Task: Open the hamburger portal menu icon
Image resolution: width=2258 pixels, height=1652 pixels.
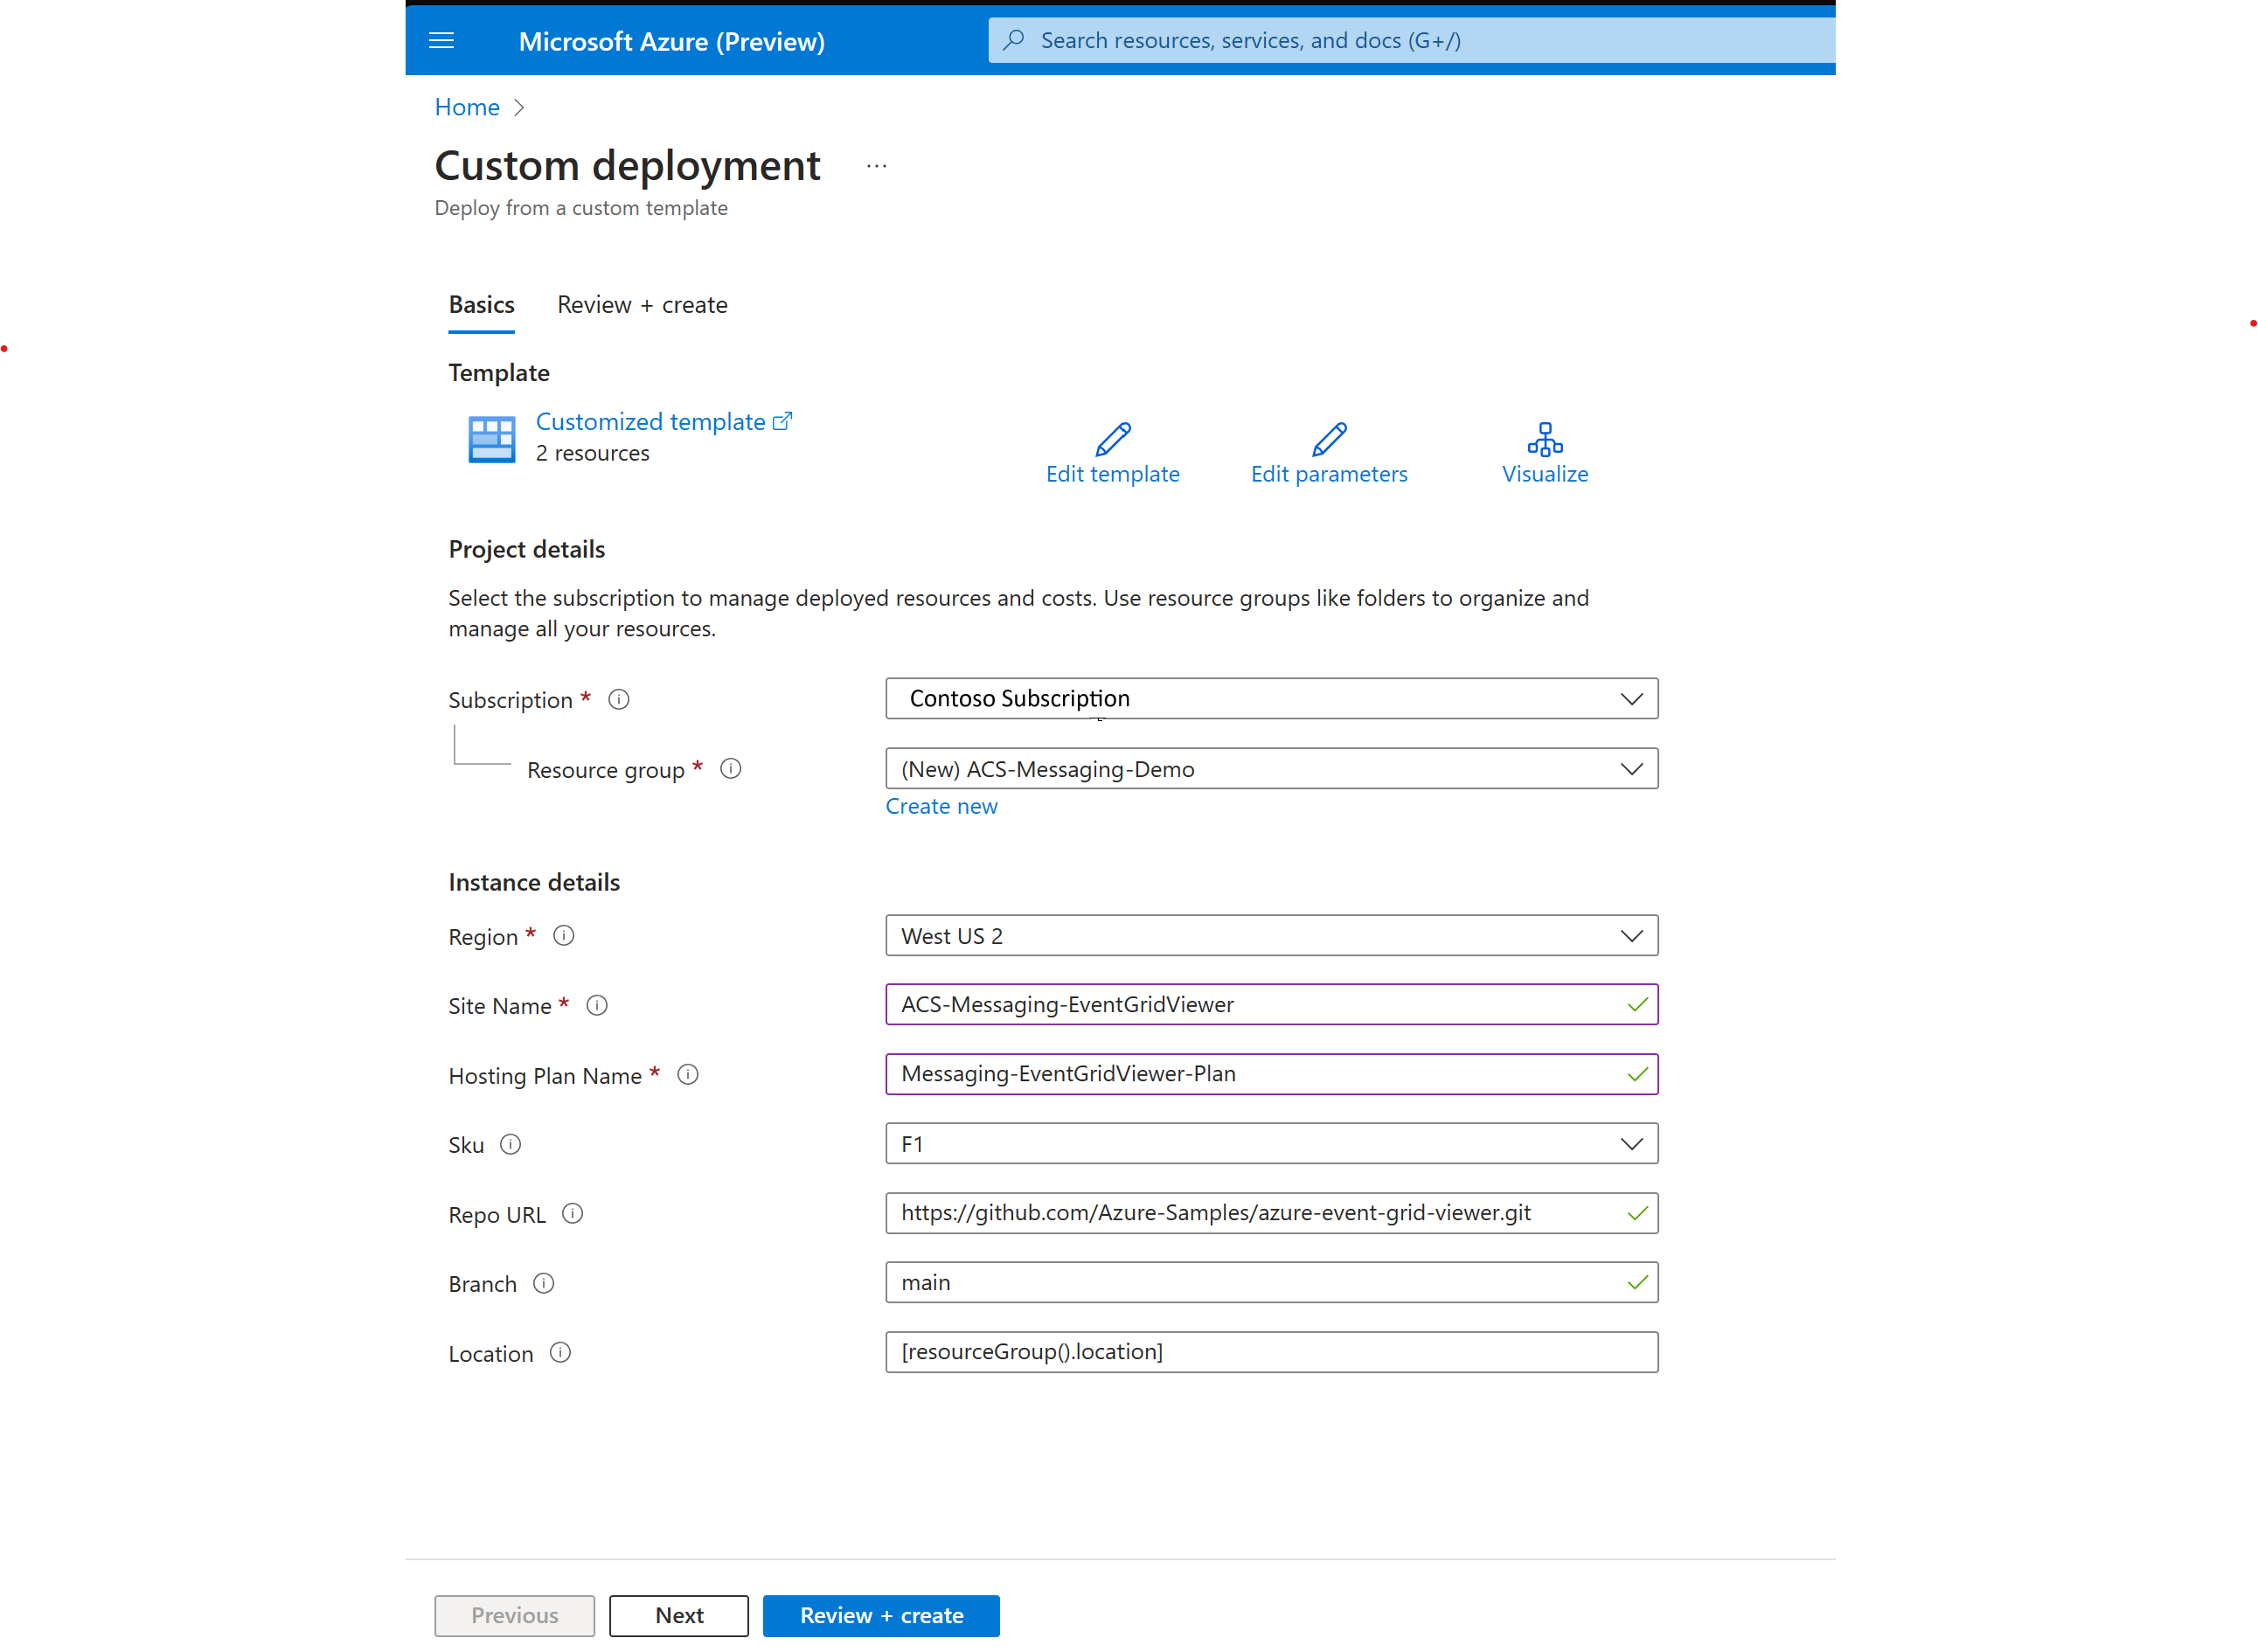Action: click(x=441, y=41)
